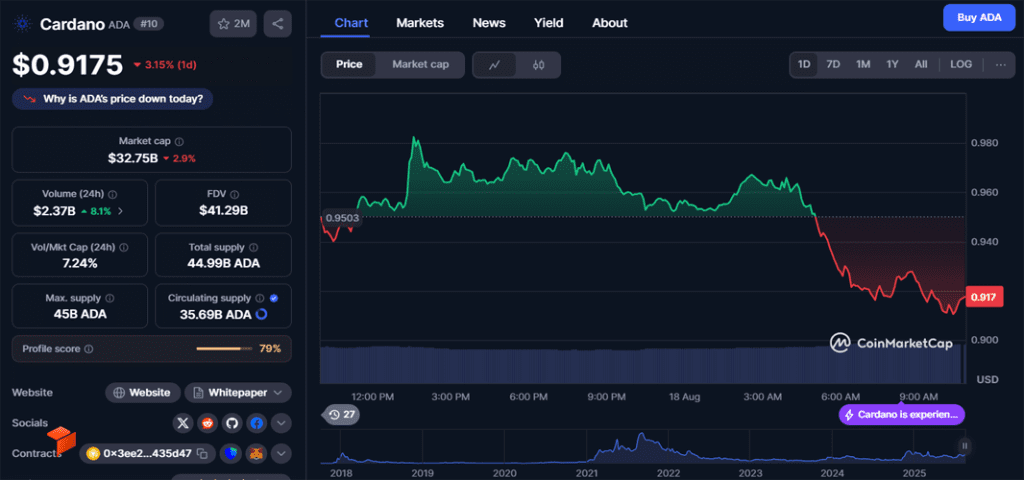Click the FDV info icon

(x=234, y=195)
